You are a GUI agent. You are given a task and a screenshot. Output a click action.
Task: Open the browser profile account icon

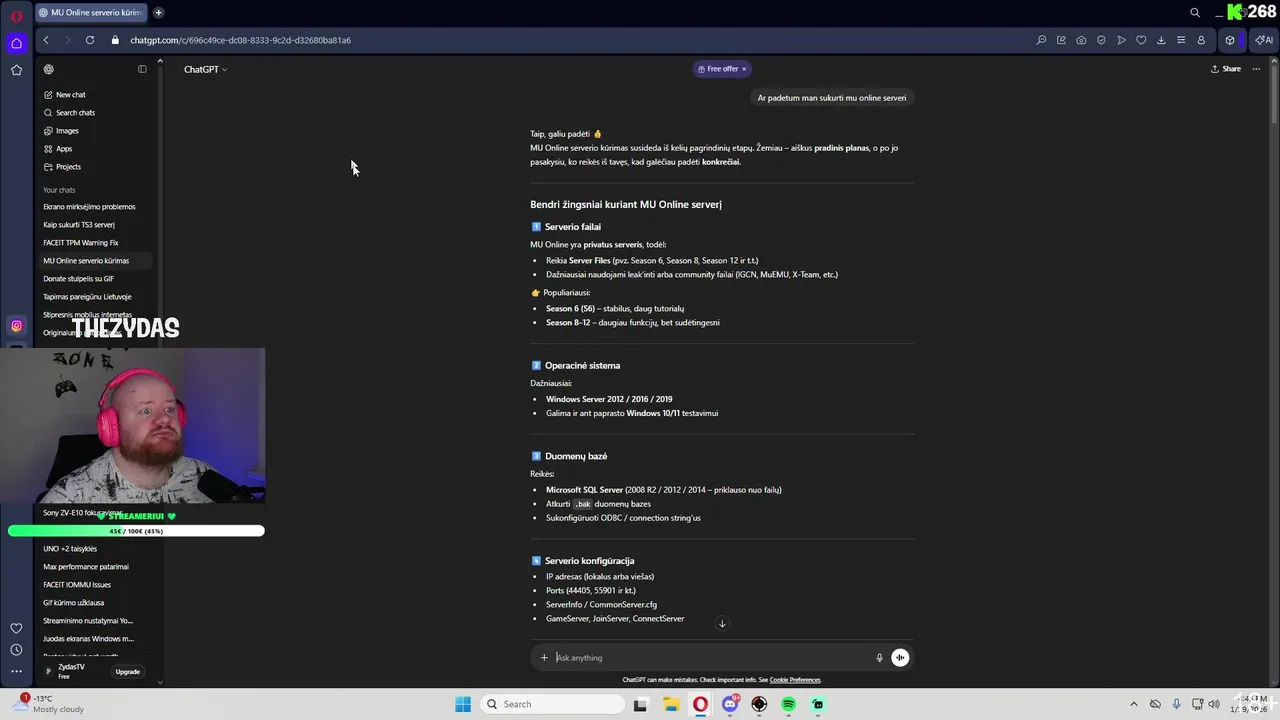click(x=1201, y=40)
